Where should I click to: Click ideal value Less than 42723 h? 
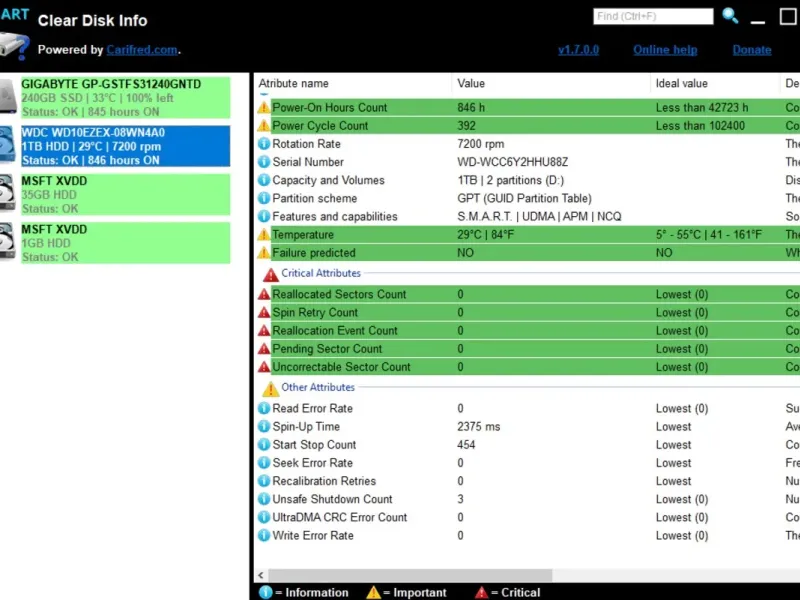coord(702,108)
